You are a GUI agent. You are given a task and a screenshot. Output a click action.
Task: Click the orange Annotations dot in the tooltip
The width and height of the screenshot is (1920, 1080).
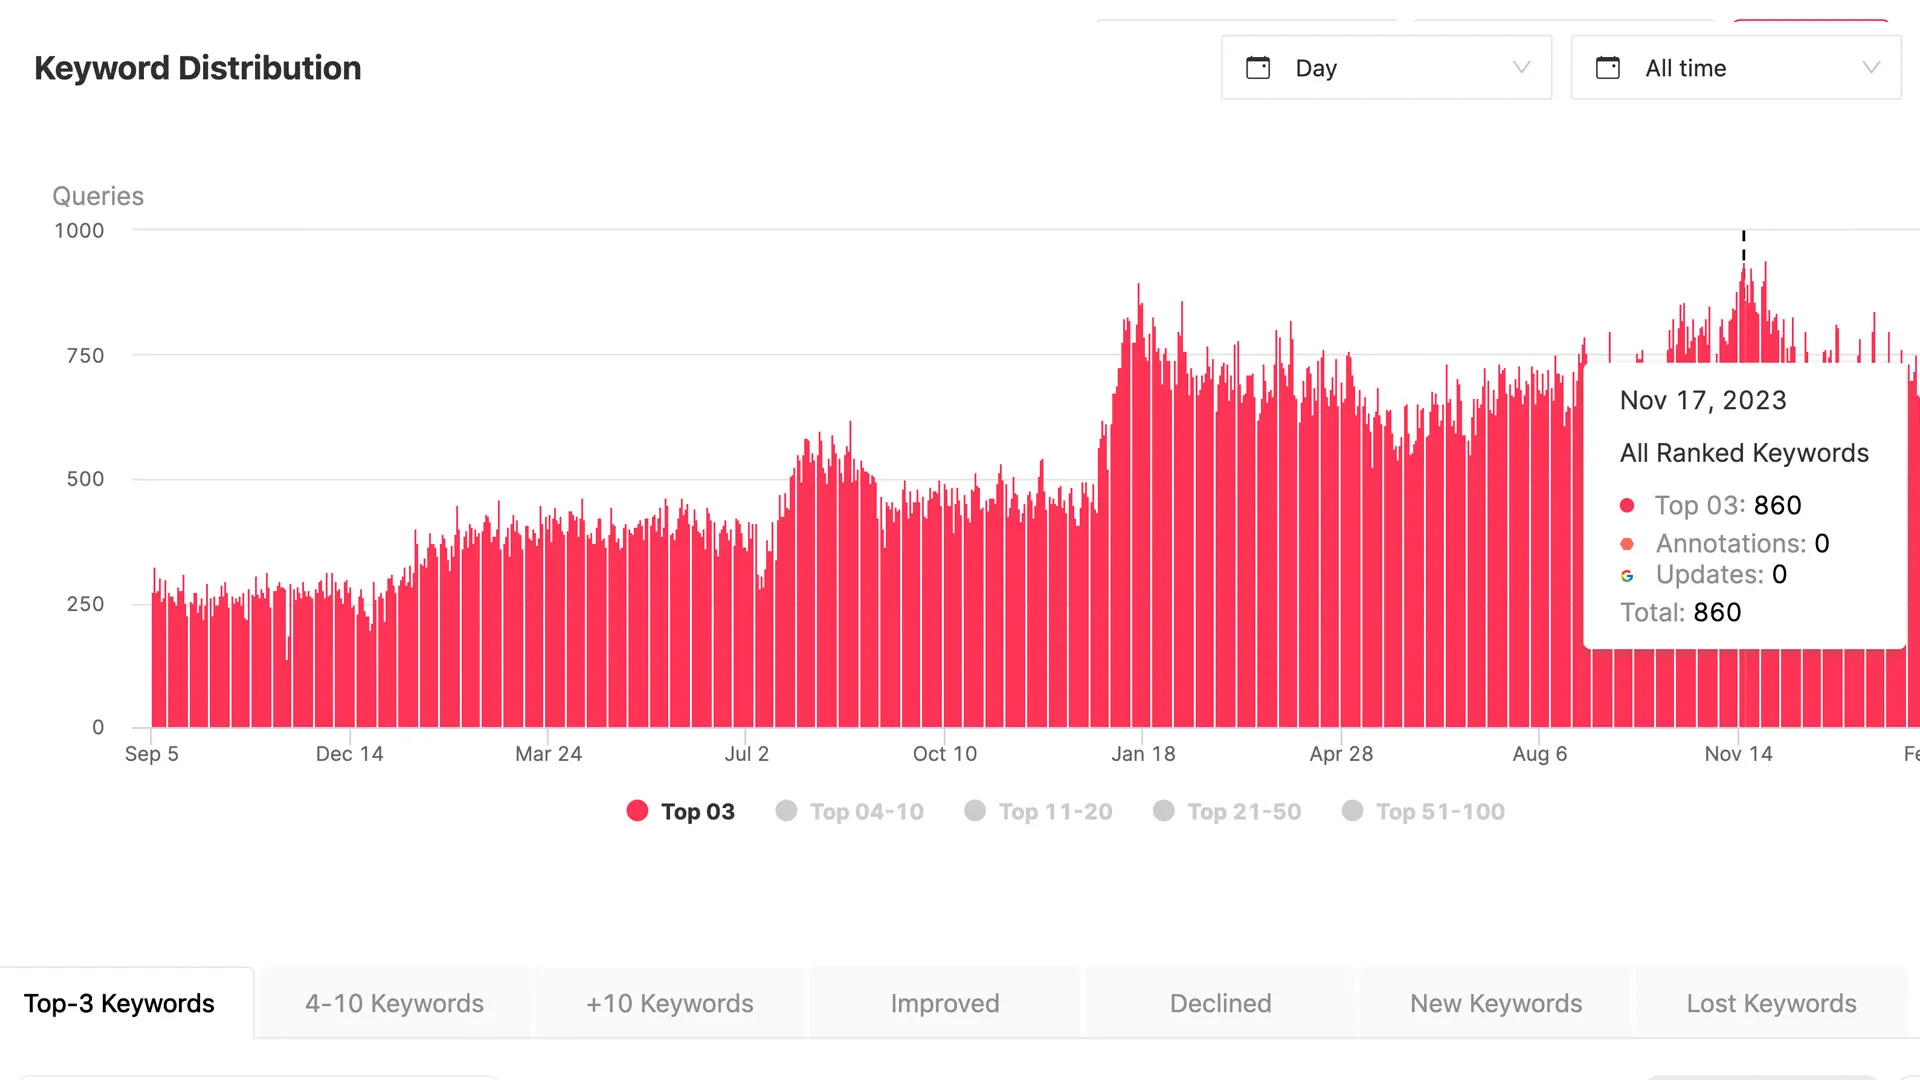[x=1628, y=543]
